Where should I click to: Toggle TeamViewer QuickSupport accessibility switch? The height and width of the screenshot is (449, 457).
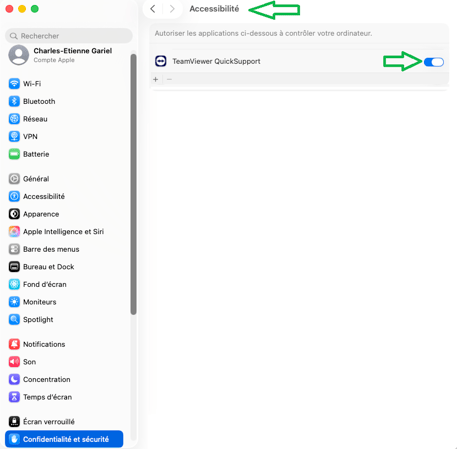pyautogui.click(x=434, y=62)
